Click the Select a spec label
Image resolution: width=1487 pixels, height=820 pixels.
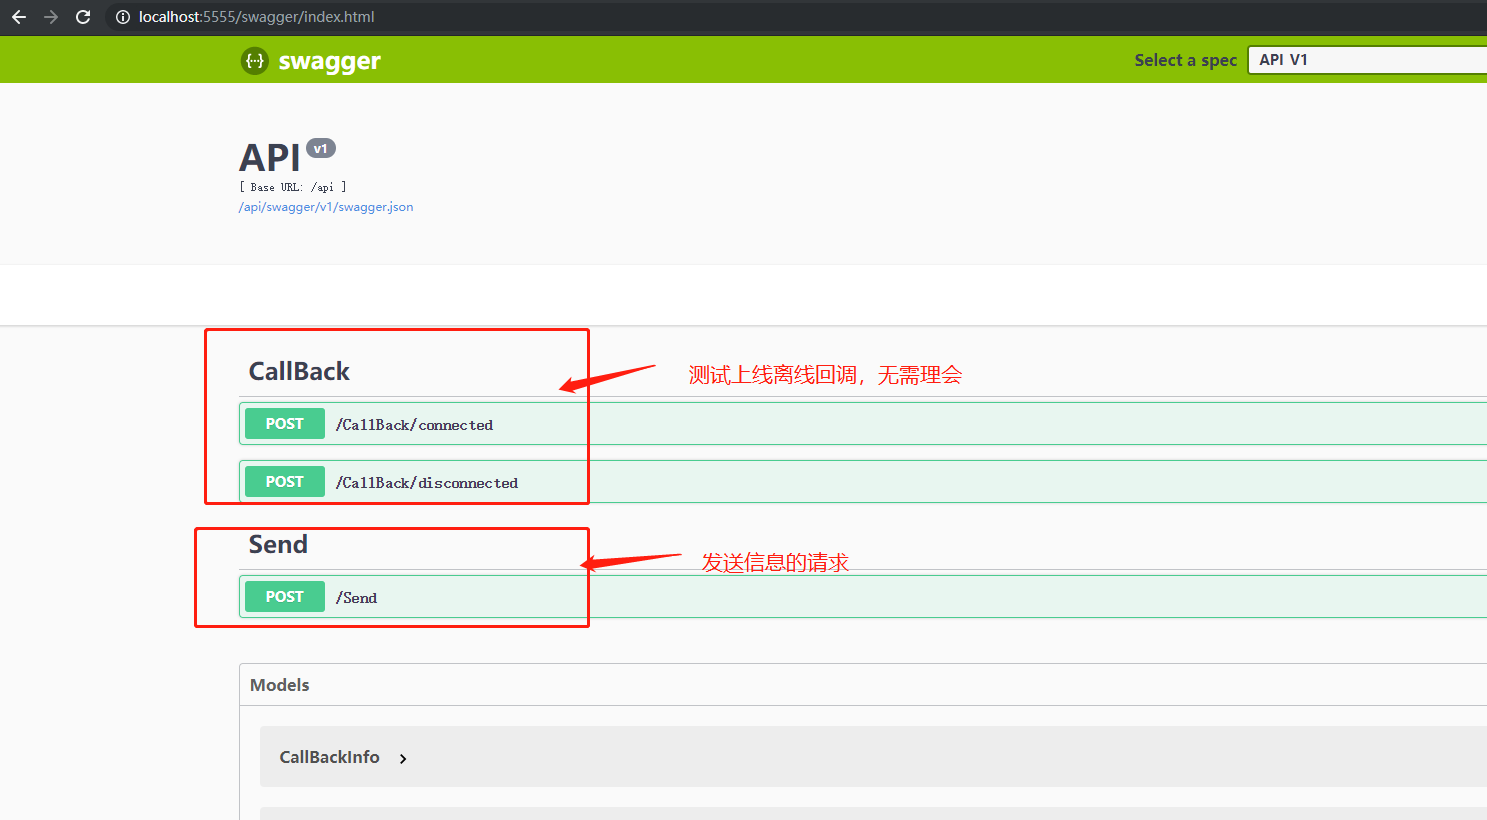tap(1186, 60)
